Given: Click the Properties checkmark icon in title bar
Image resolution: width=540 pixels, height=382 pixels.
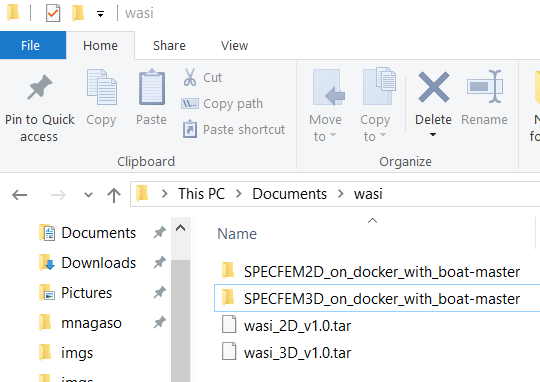Looking at the screenshot, I should [53, 13].
